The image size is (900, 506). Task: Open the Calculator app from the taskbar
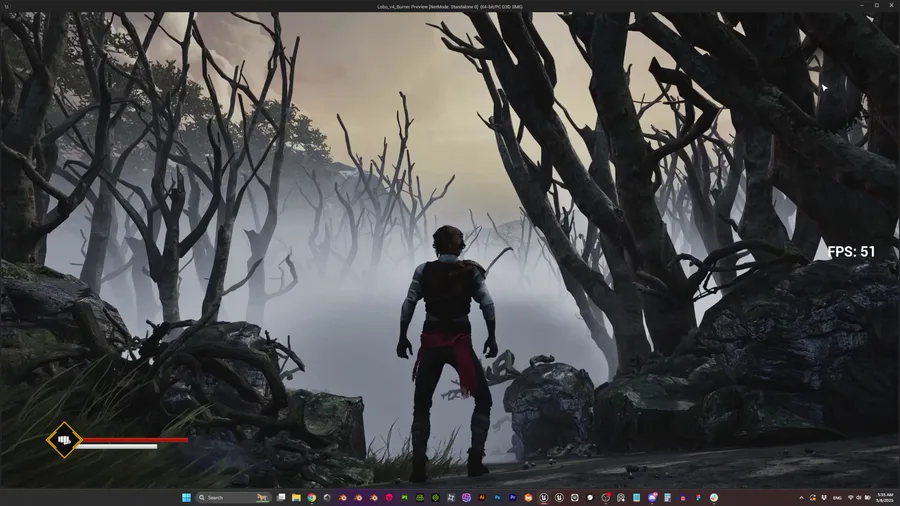pos(668,497)
